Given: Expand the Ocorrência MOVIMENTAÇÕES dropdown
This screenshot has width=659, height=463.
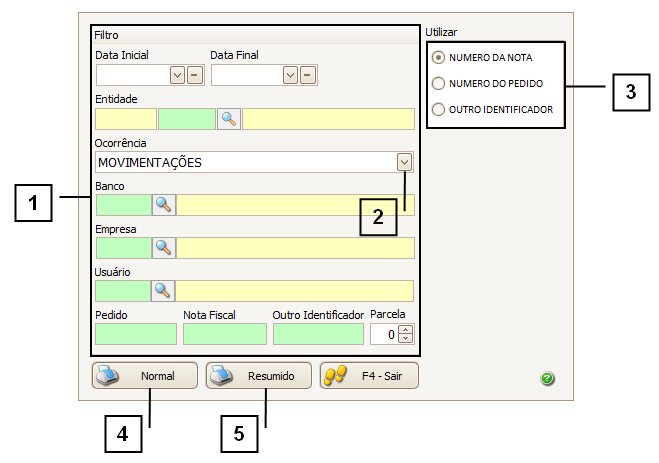Looking at the screenshot, I should tap(404, 162).
